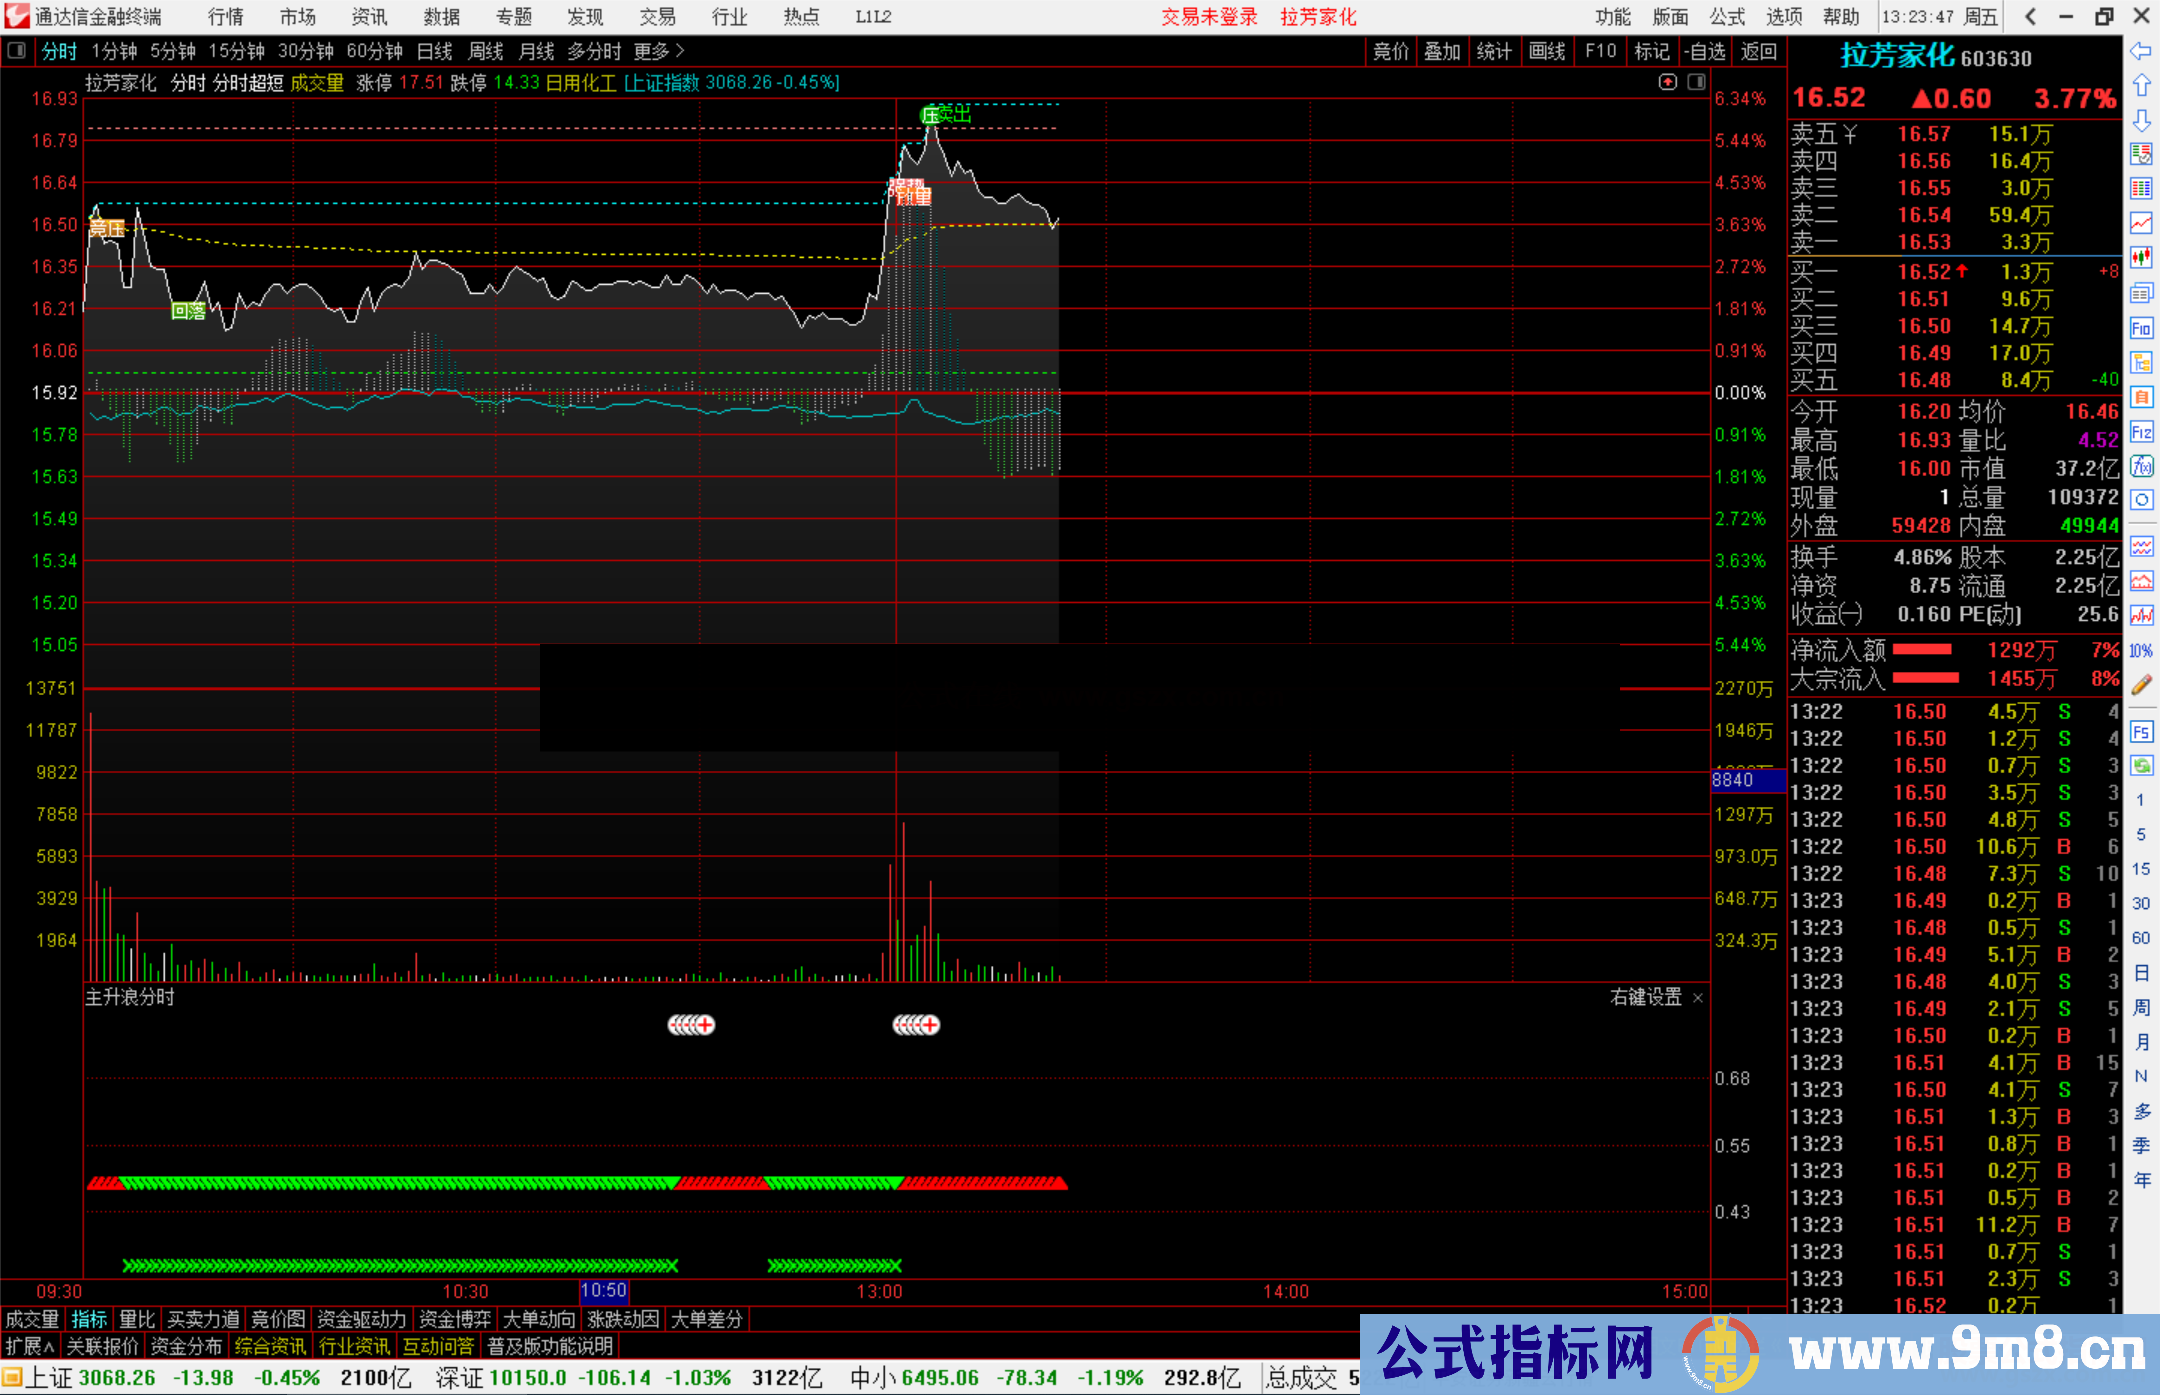This screenshot has width=2160, height=1395.
Task: Switch to the 资金博弈 tab
Action: tap(455, 1319)
